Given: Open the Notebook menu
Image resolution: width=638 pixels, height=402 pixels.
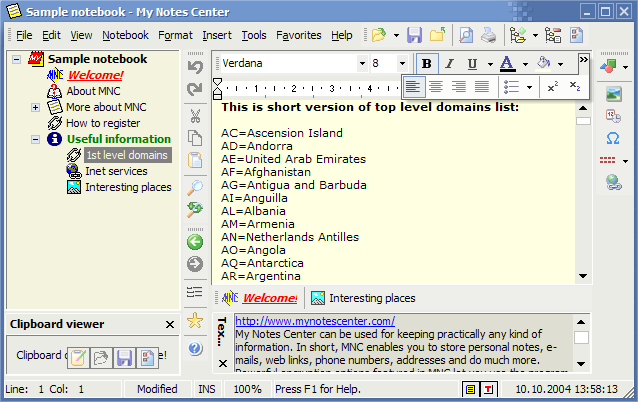Looking at the screenshot, I should tap(125, 35).
